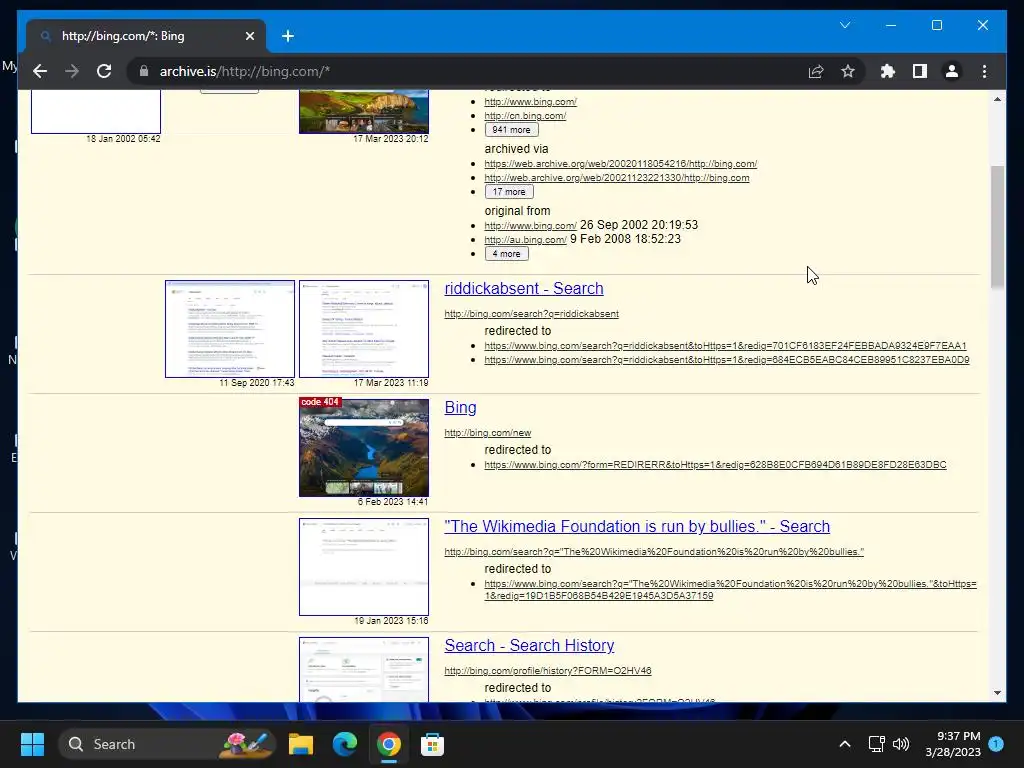Open the http://www.bing.com/ redirected link
Viewport: 1024px width, 768px height.
click(530, 102)
